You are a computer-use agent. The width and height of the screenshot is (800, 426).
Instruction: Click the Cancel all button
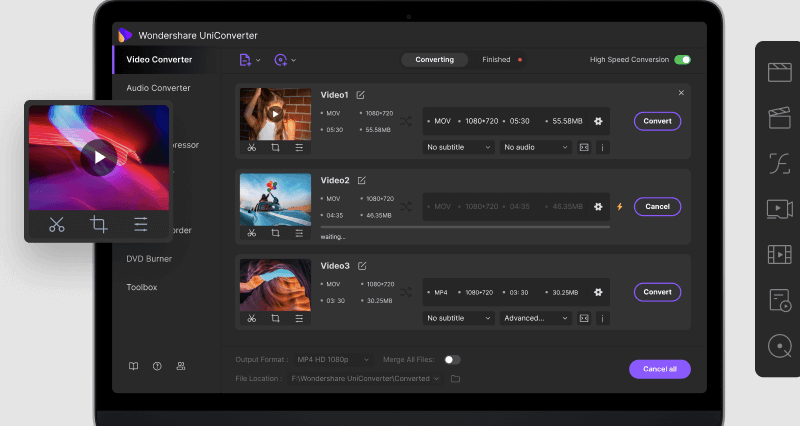(660, 369)
